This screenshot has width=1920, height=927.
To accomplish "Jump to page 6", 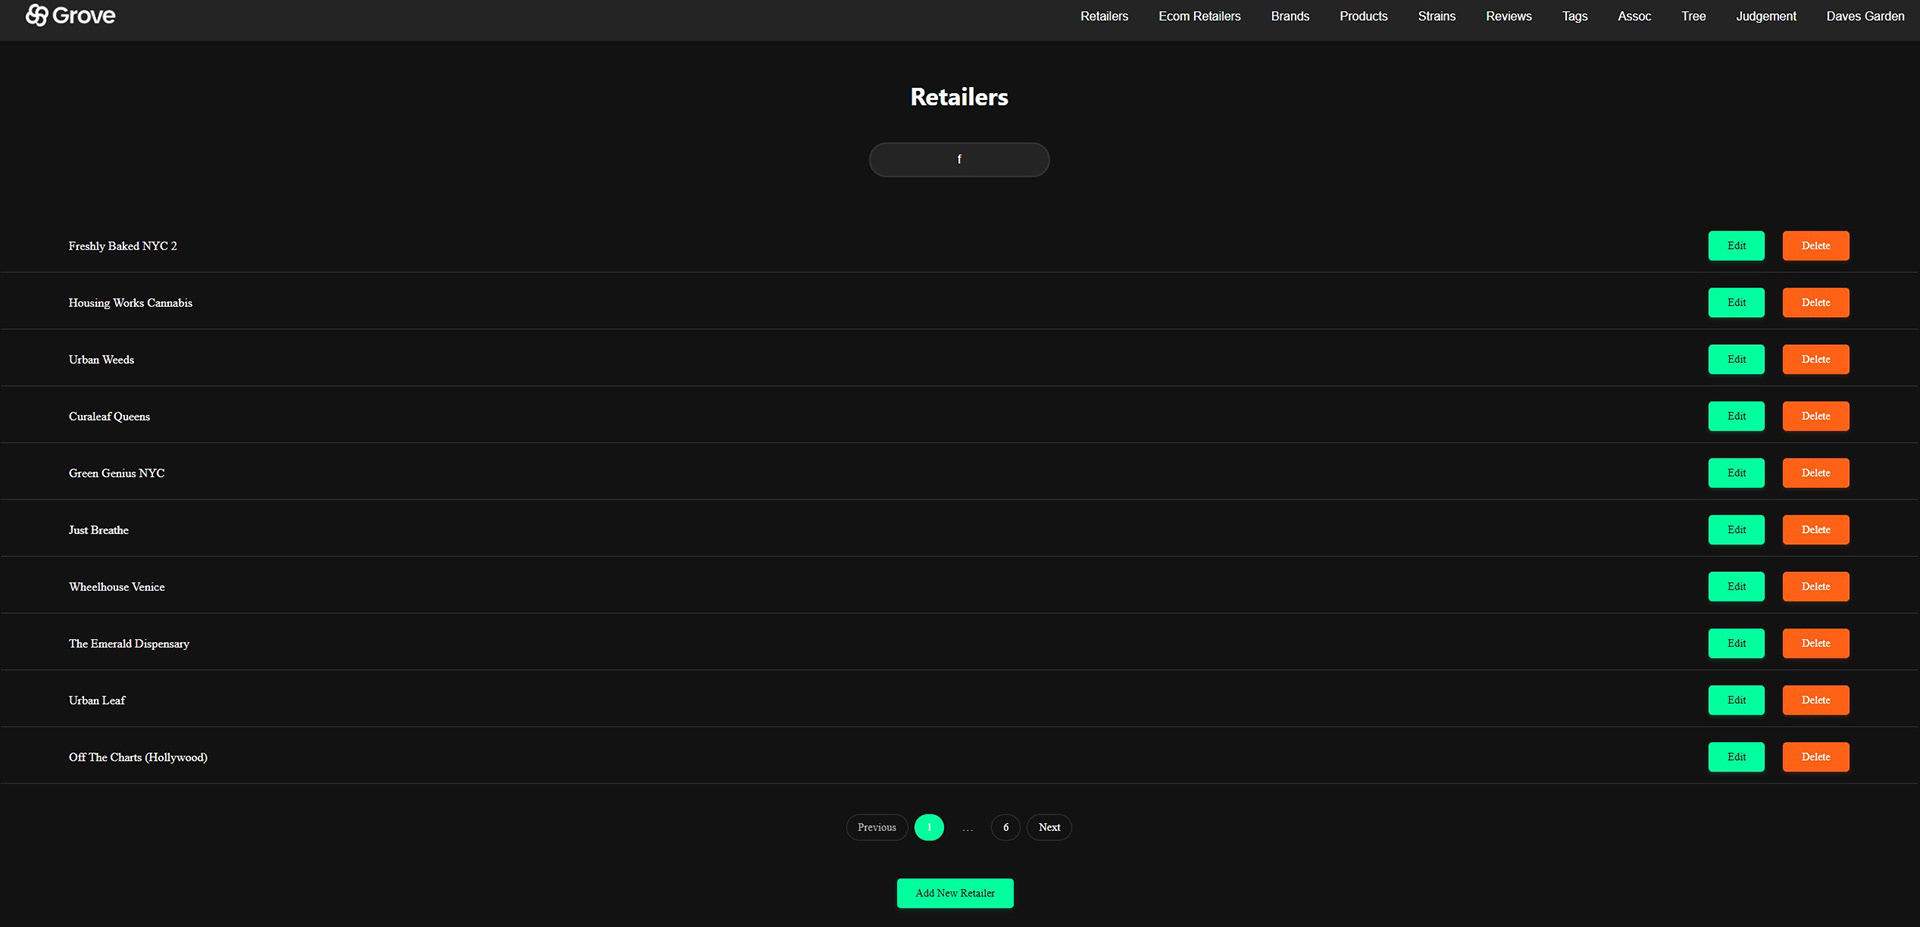I will (x=1005, y=828).
